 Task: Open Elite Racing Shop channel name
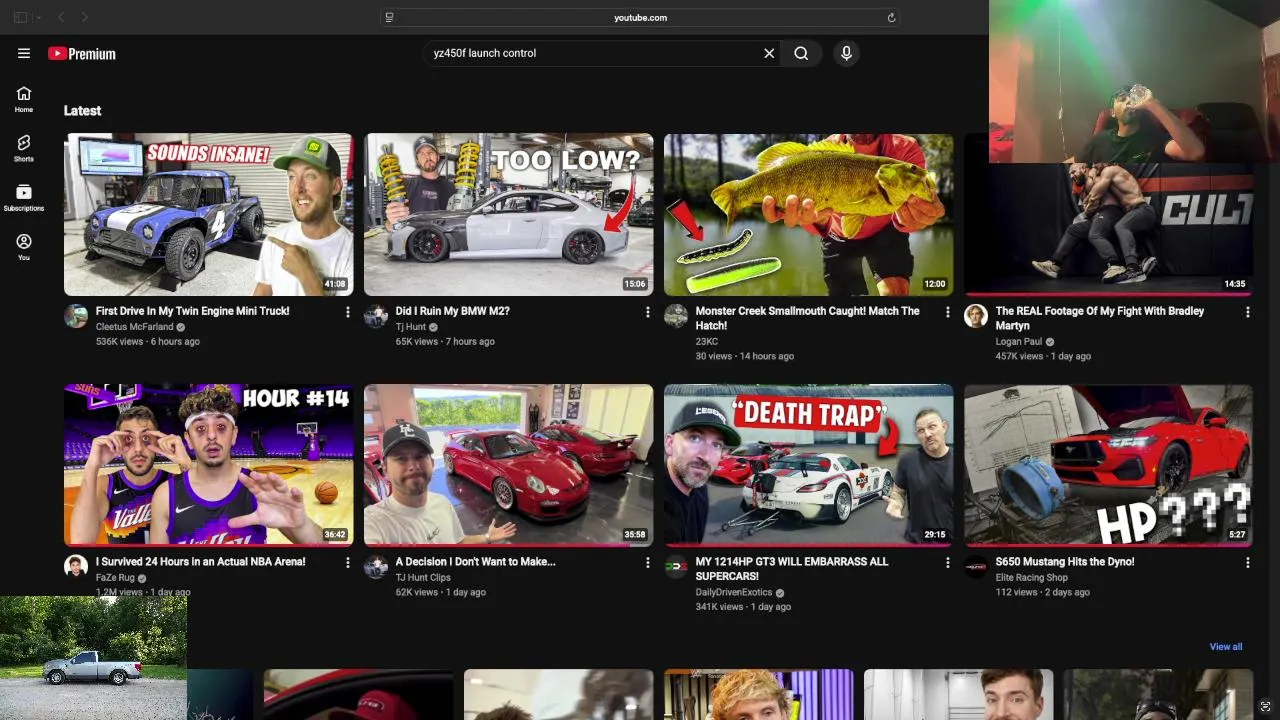pos(1031,577)
